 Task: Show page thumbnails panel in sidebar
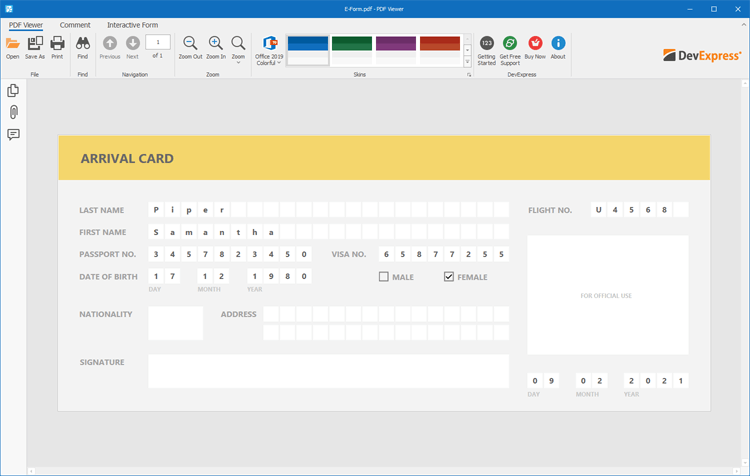[13, 90]
